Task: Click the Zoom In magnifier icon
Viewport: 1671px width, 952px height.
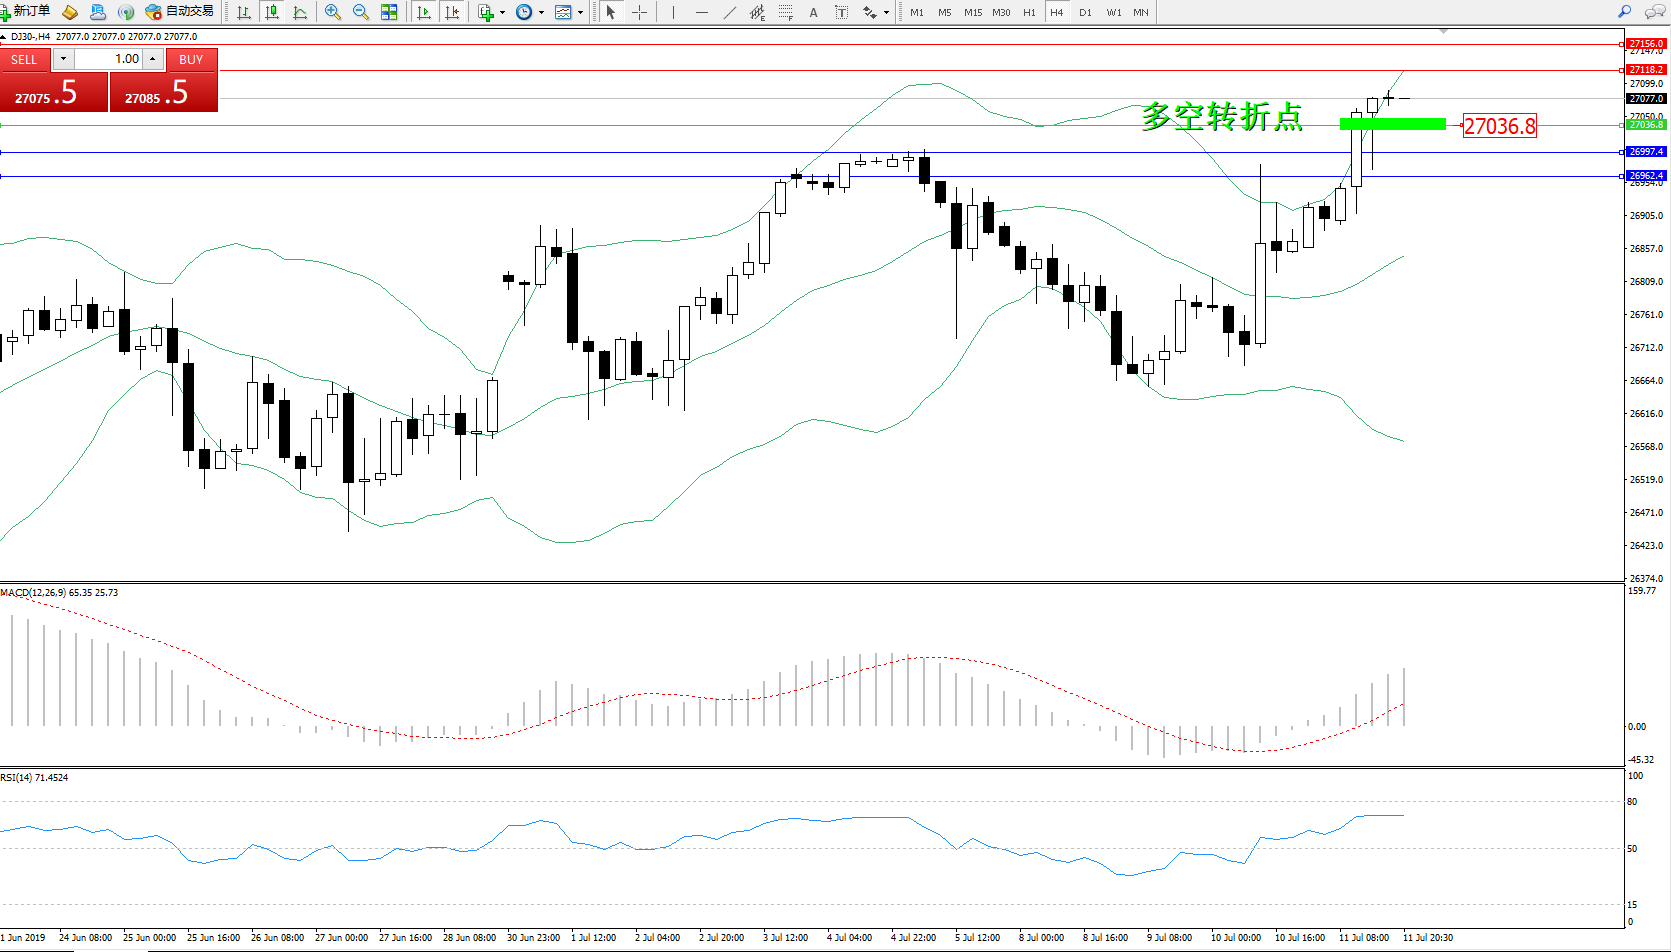Action: pyautogui.click(x=333, y=12)
